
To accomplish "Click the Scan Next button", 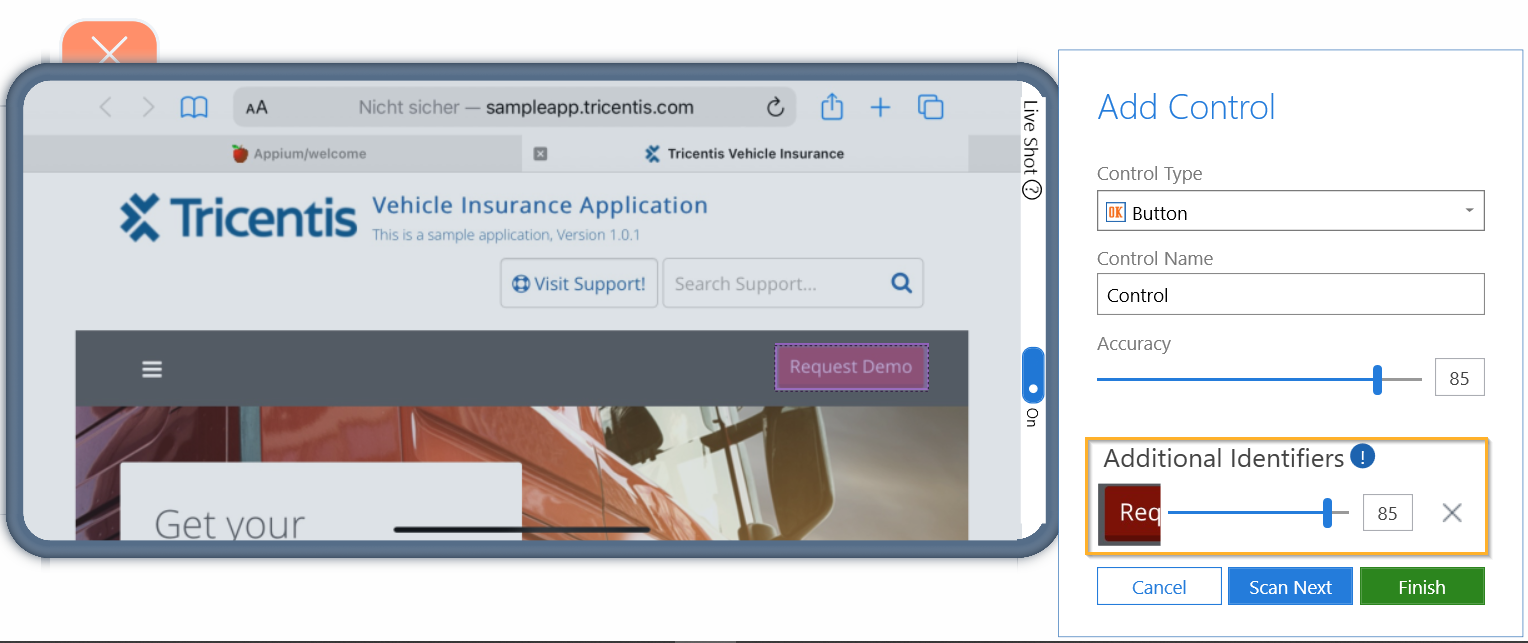I will [x=1290, y=587].
